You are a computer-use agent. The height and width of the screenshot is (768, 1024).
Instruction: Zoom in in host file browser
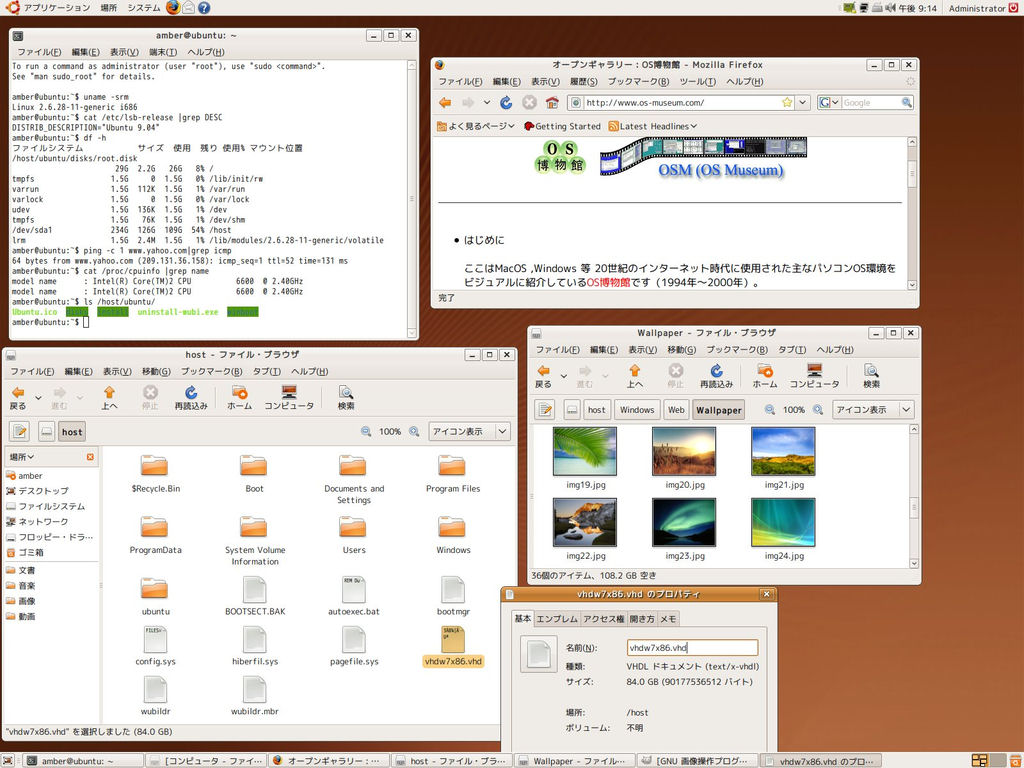[414, 432]
